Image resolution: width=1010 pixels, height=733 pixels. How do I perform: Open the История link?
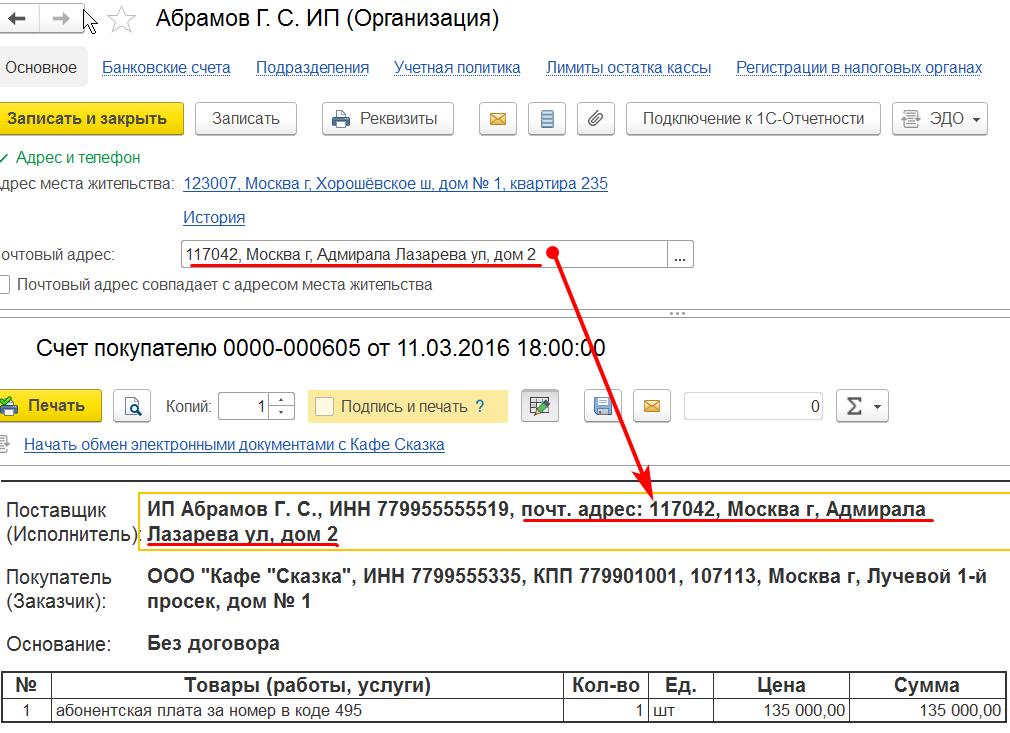point(214,218)
